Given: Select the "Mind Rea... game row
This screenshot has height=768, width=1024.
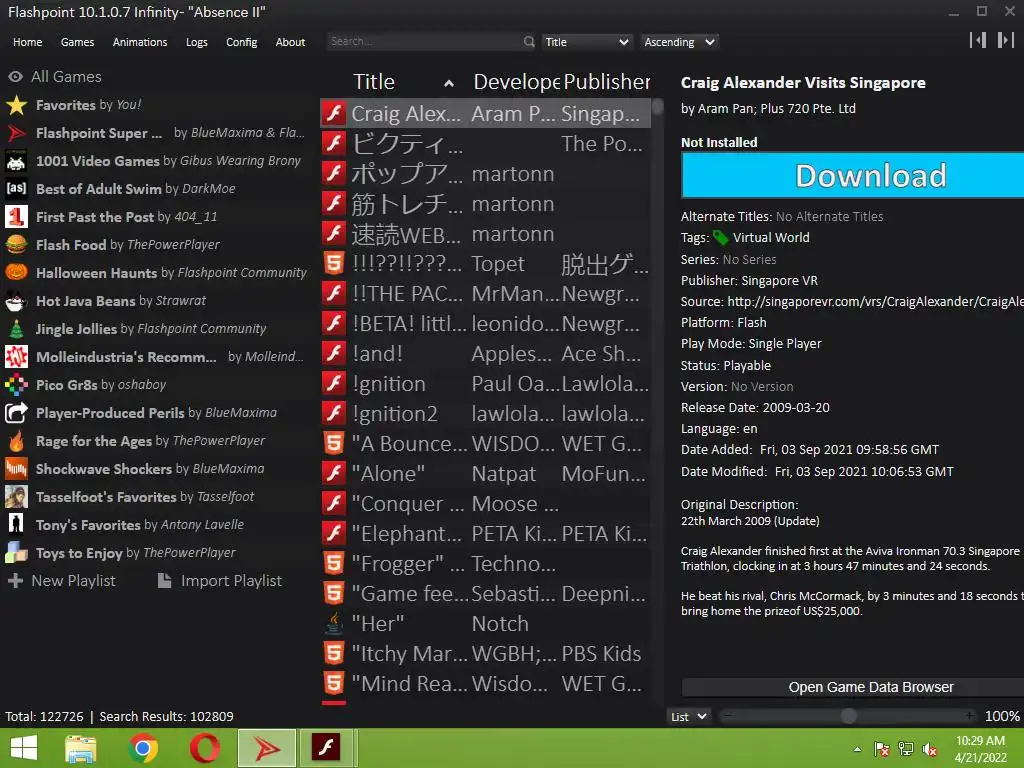Looking at the screenshot, I should [486, 684].
